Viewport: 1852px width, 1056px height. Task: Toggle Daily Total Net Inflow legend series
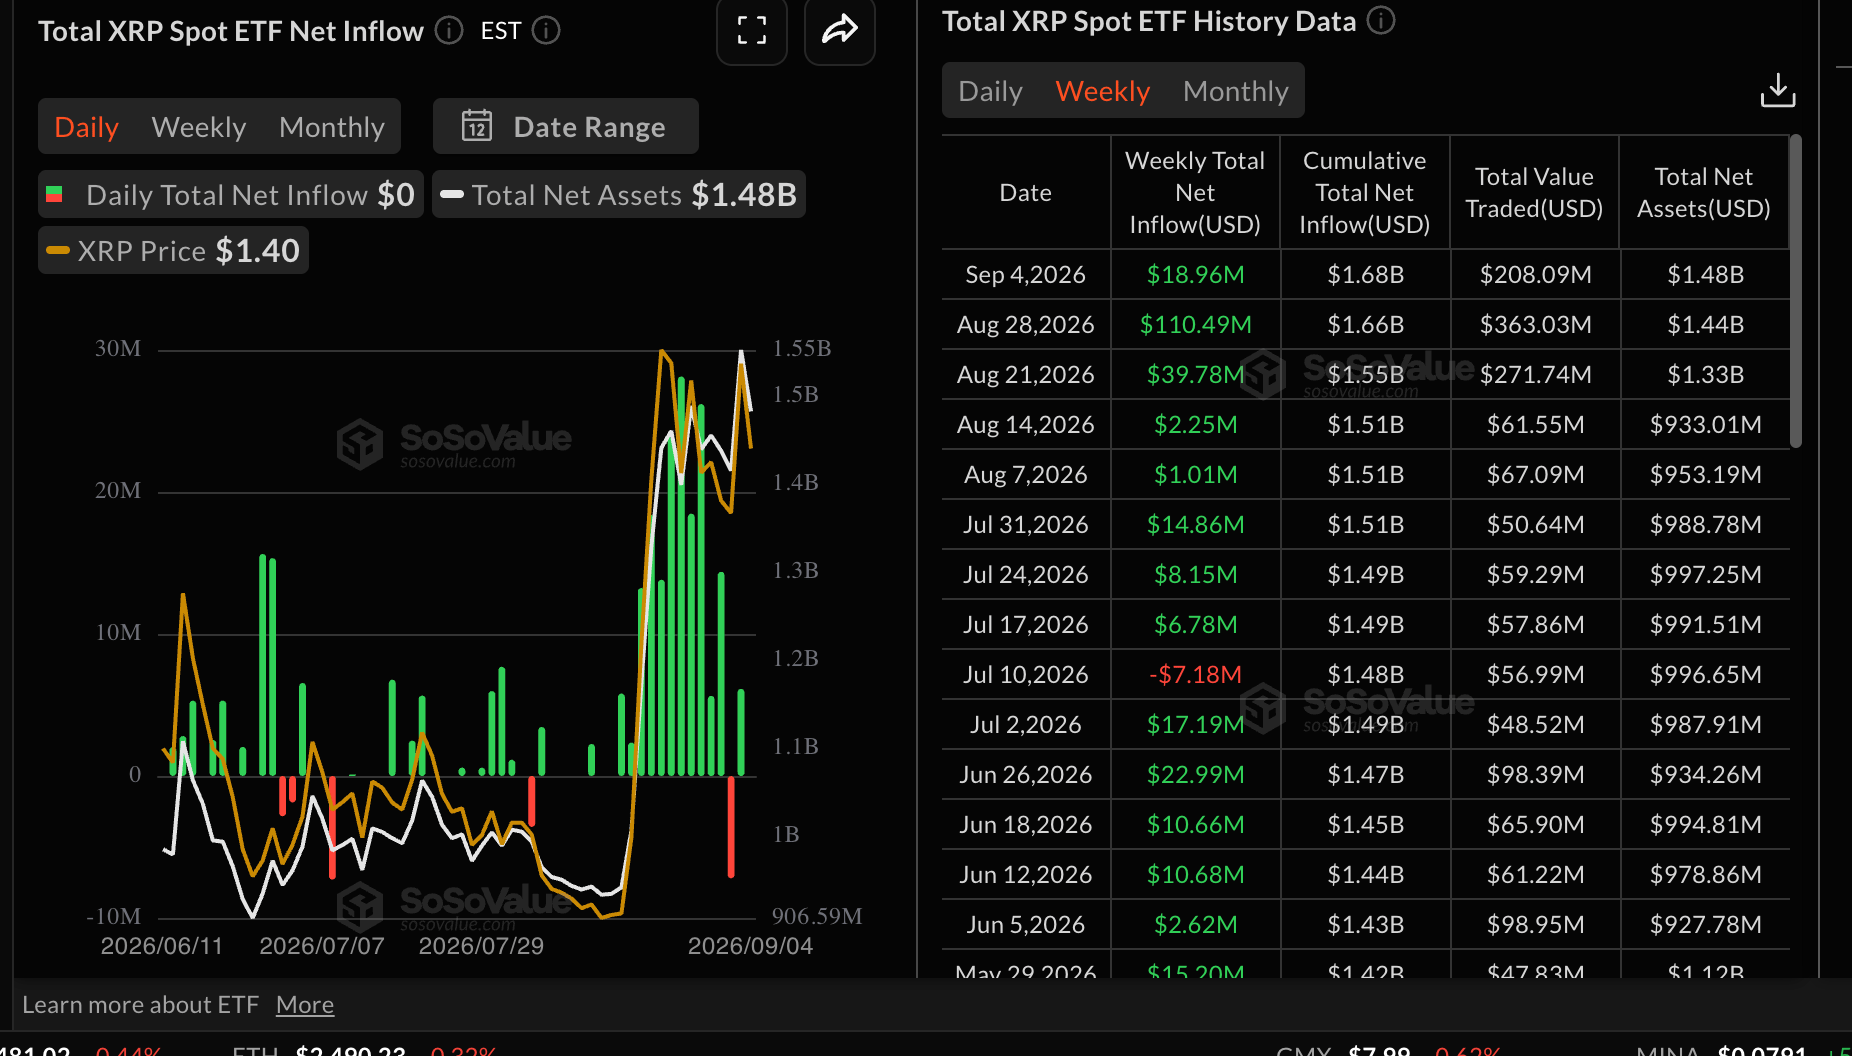(231, 194)
